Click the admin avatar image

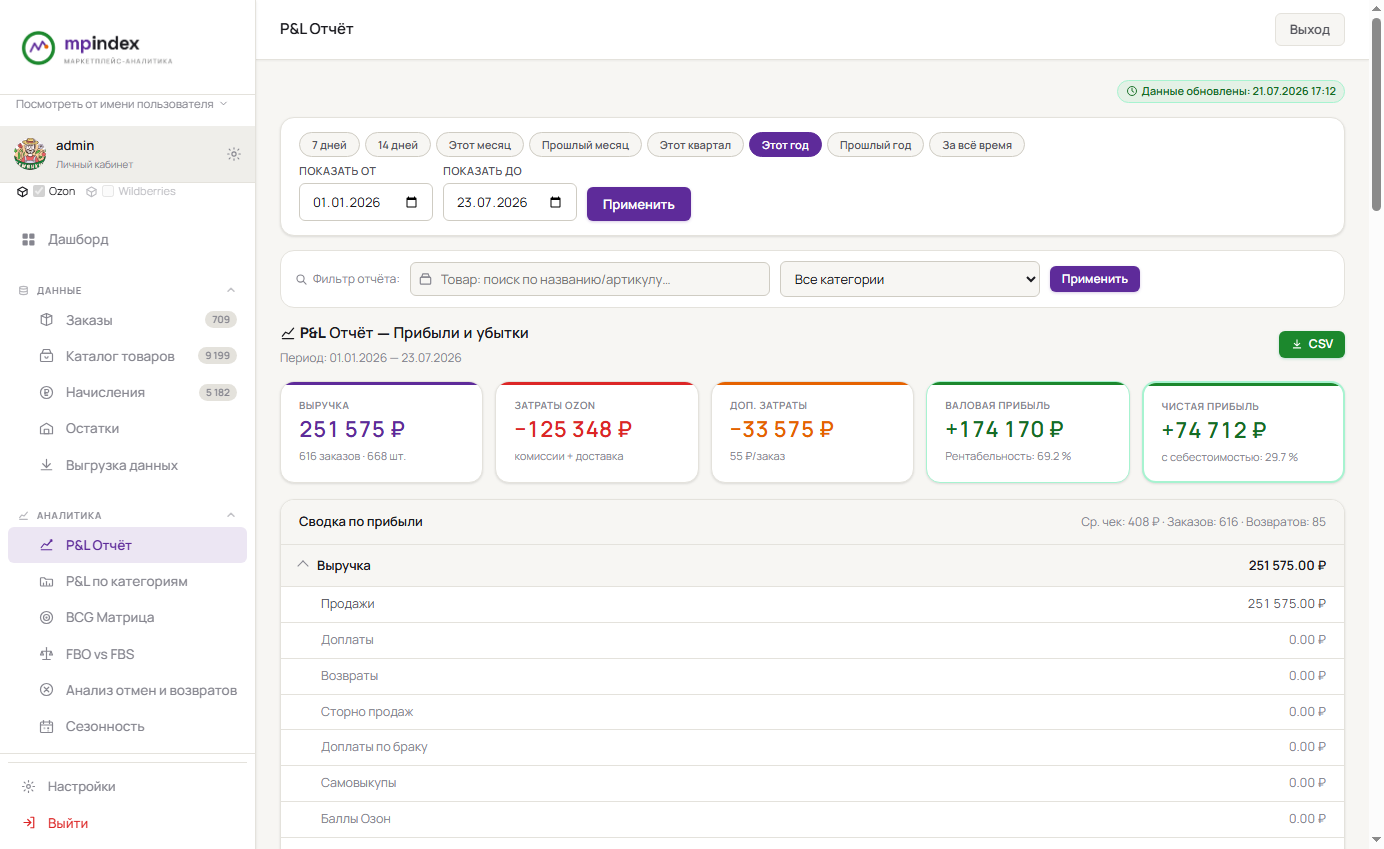(30, 154)
